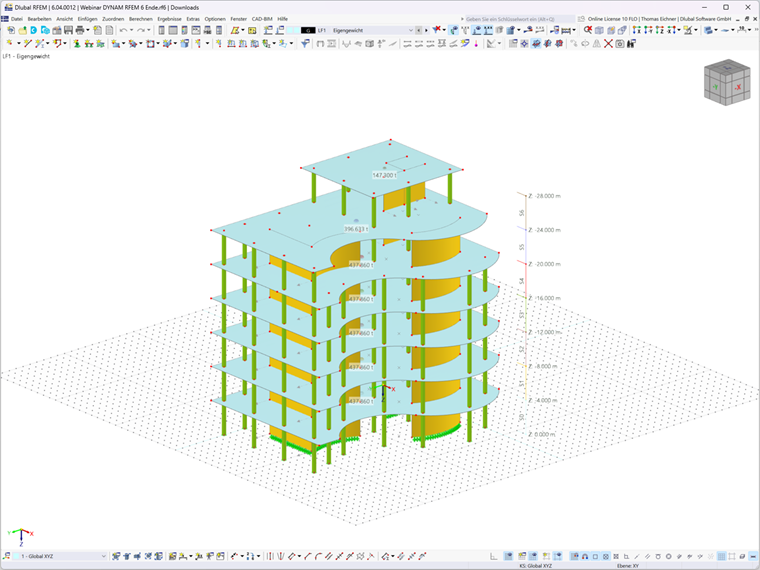Expand the print options dropdown arrow
This screenshot has width=760, height=570.
click(88, 30)
